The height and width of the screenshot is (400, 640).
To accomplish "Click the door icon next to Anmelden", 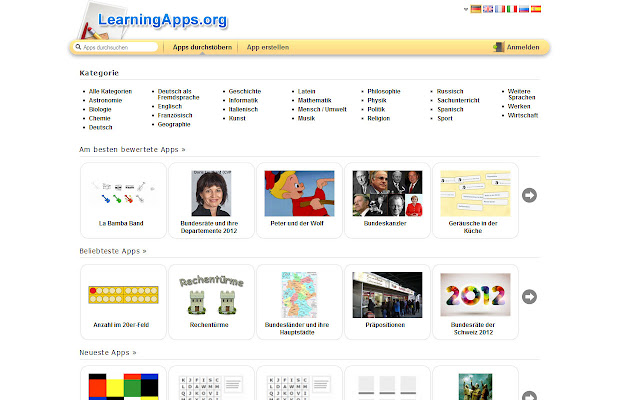I will 498,47.
